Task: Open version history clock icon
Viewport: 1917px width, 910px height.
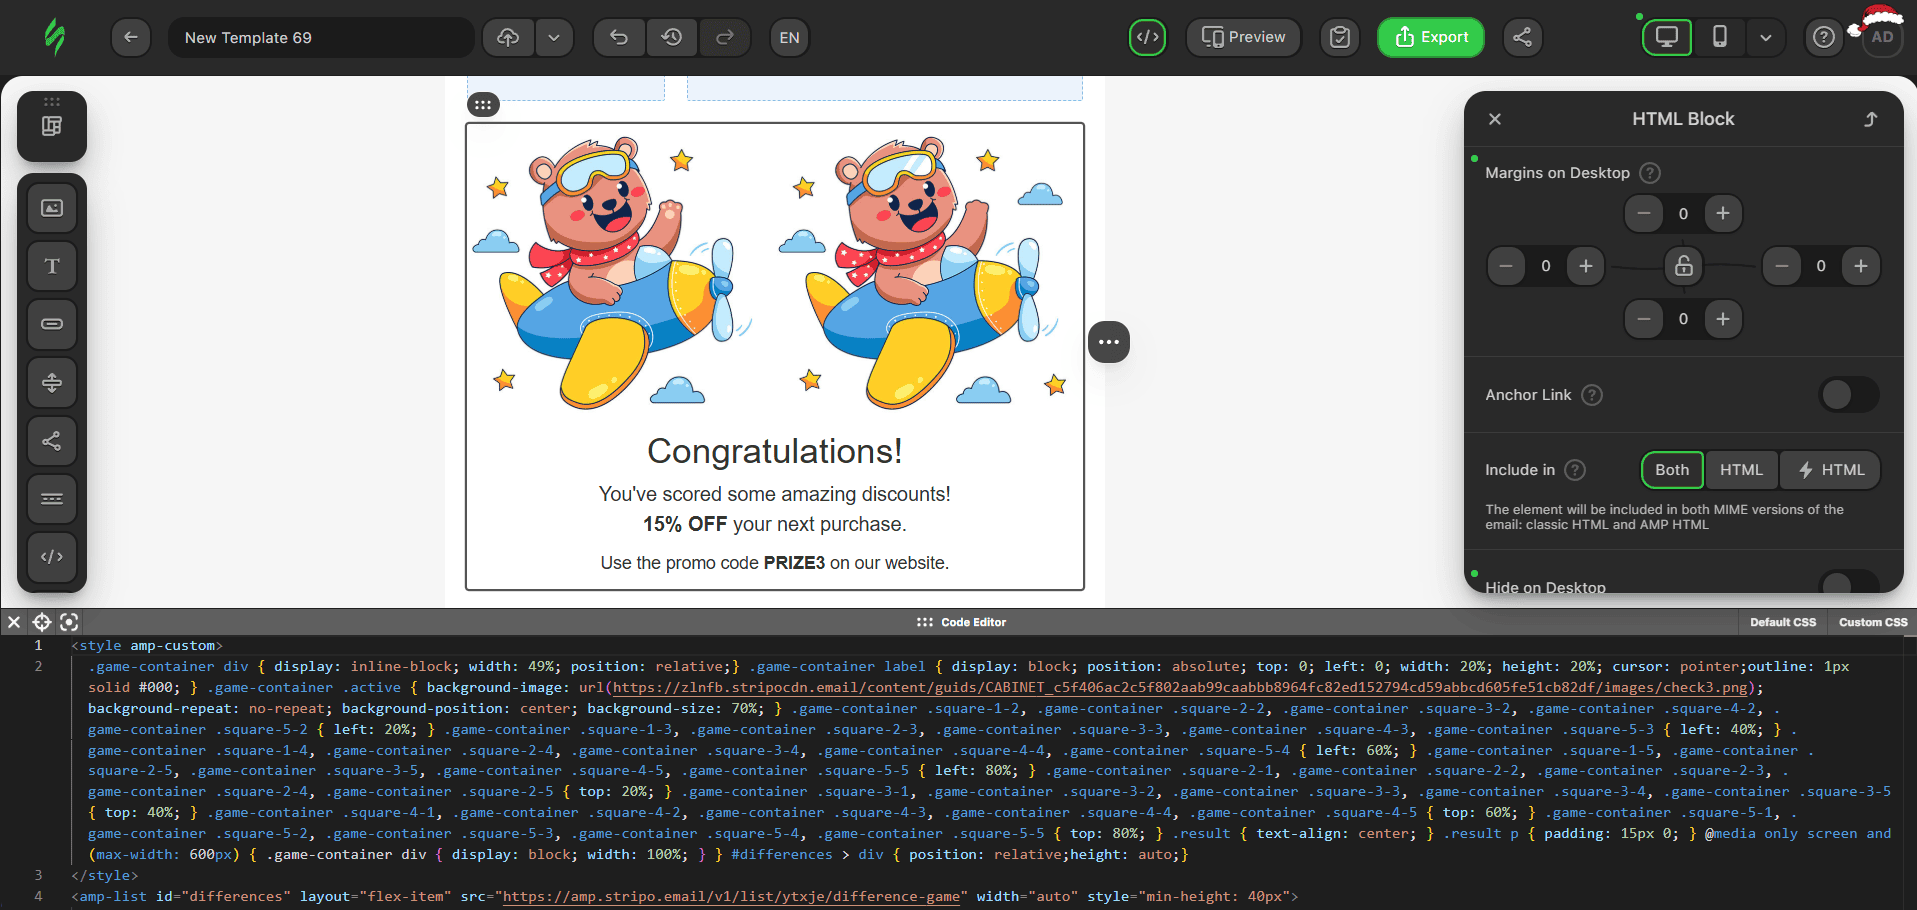Action: coord(672,38)
